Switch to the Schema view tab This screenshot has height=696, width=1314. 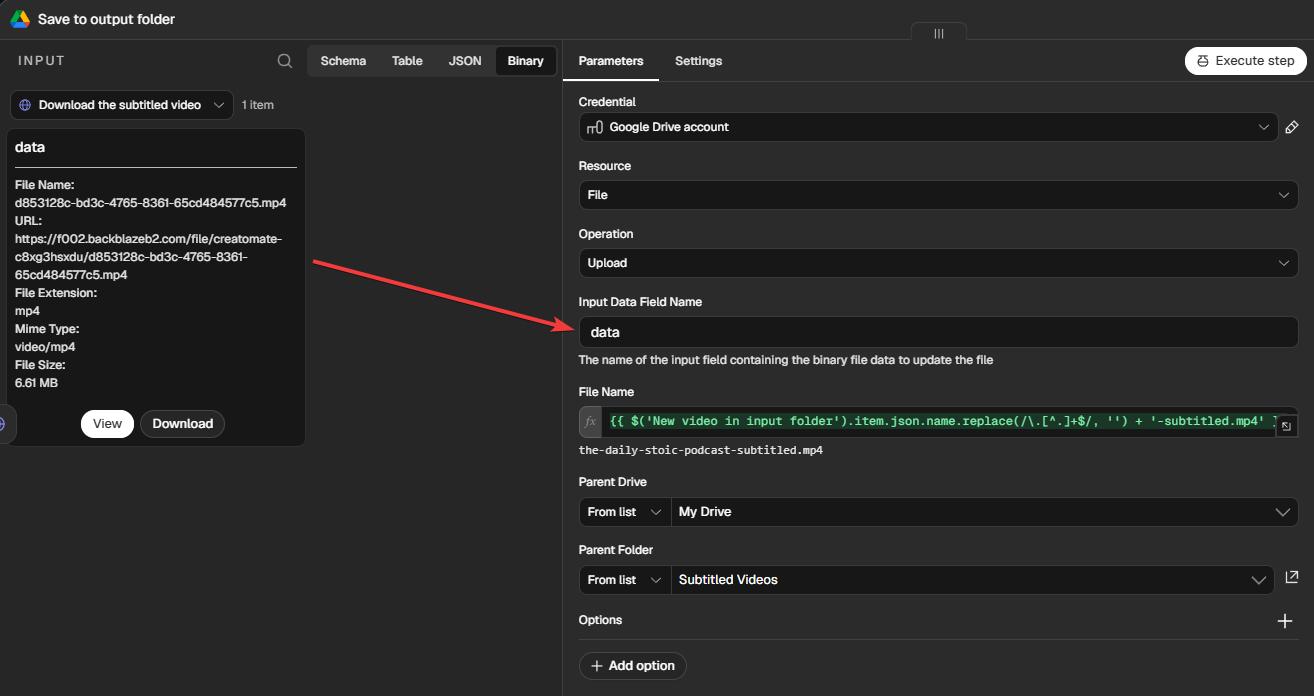click(343, 61)
